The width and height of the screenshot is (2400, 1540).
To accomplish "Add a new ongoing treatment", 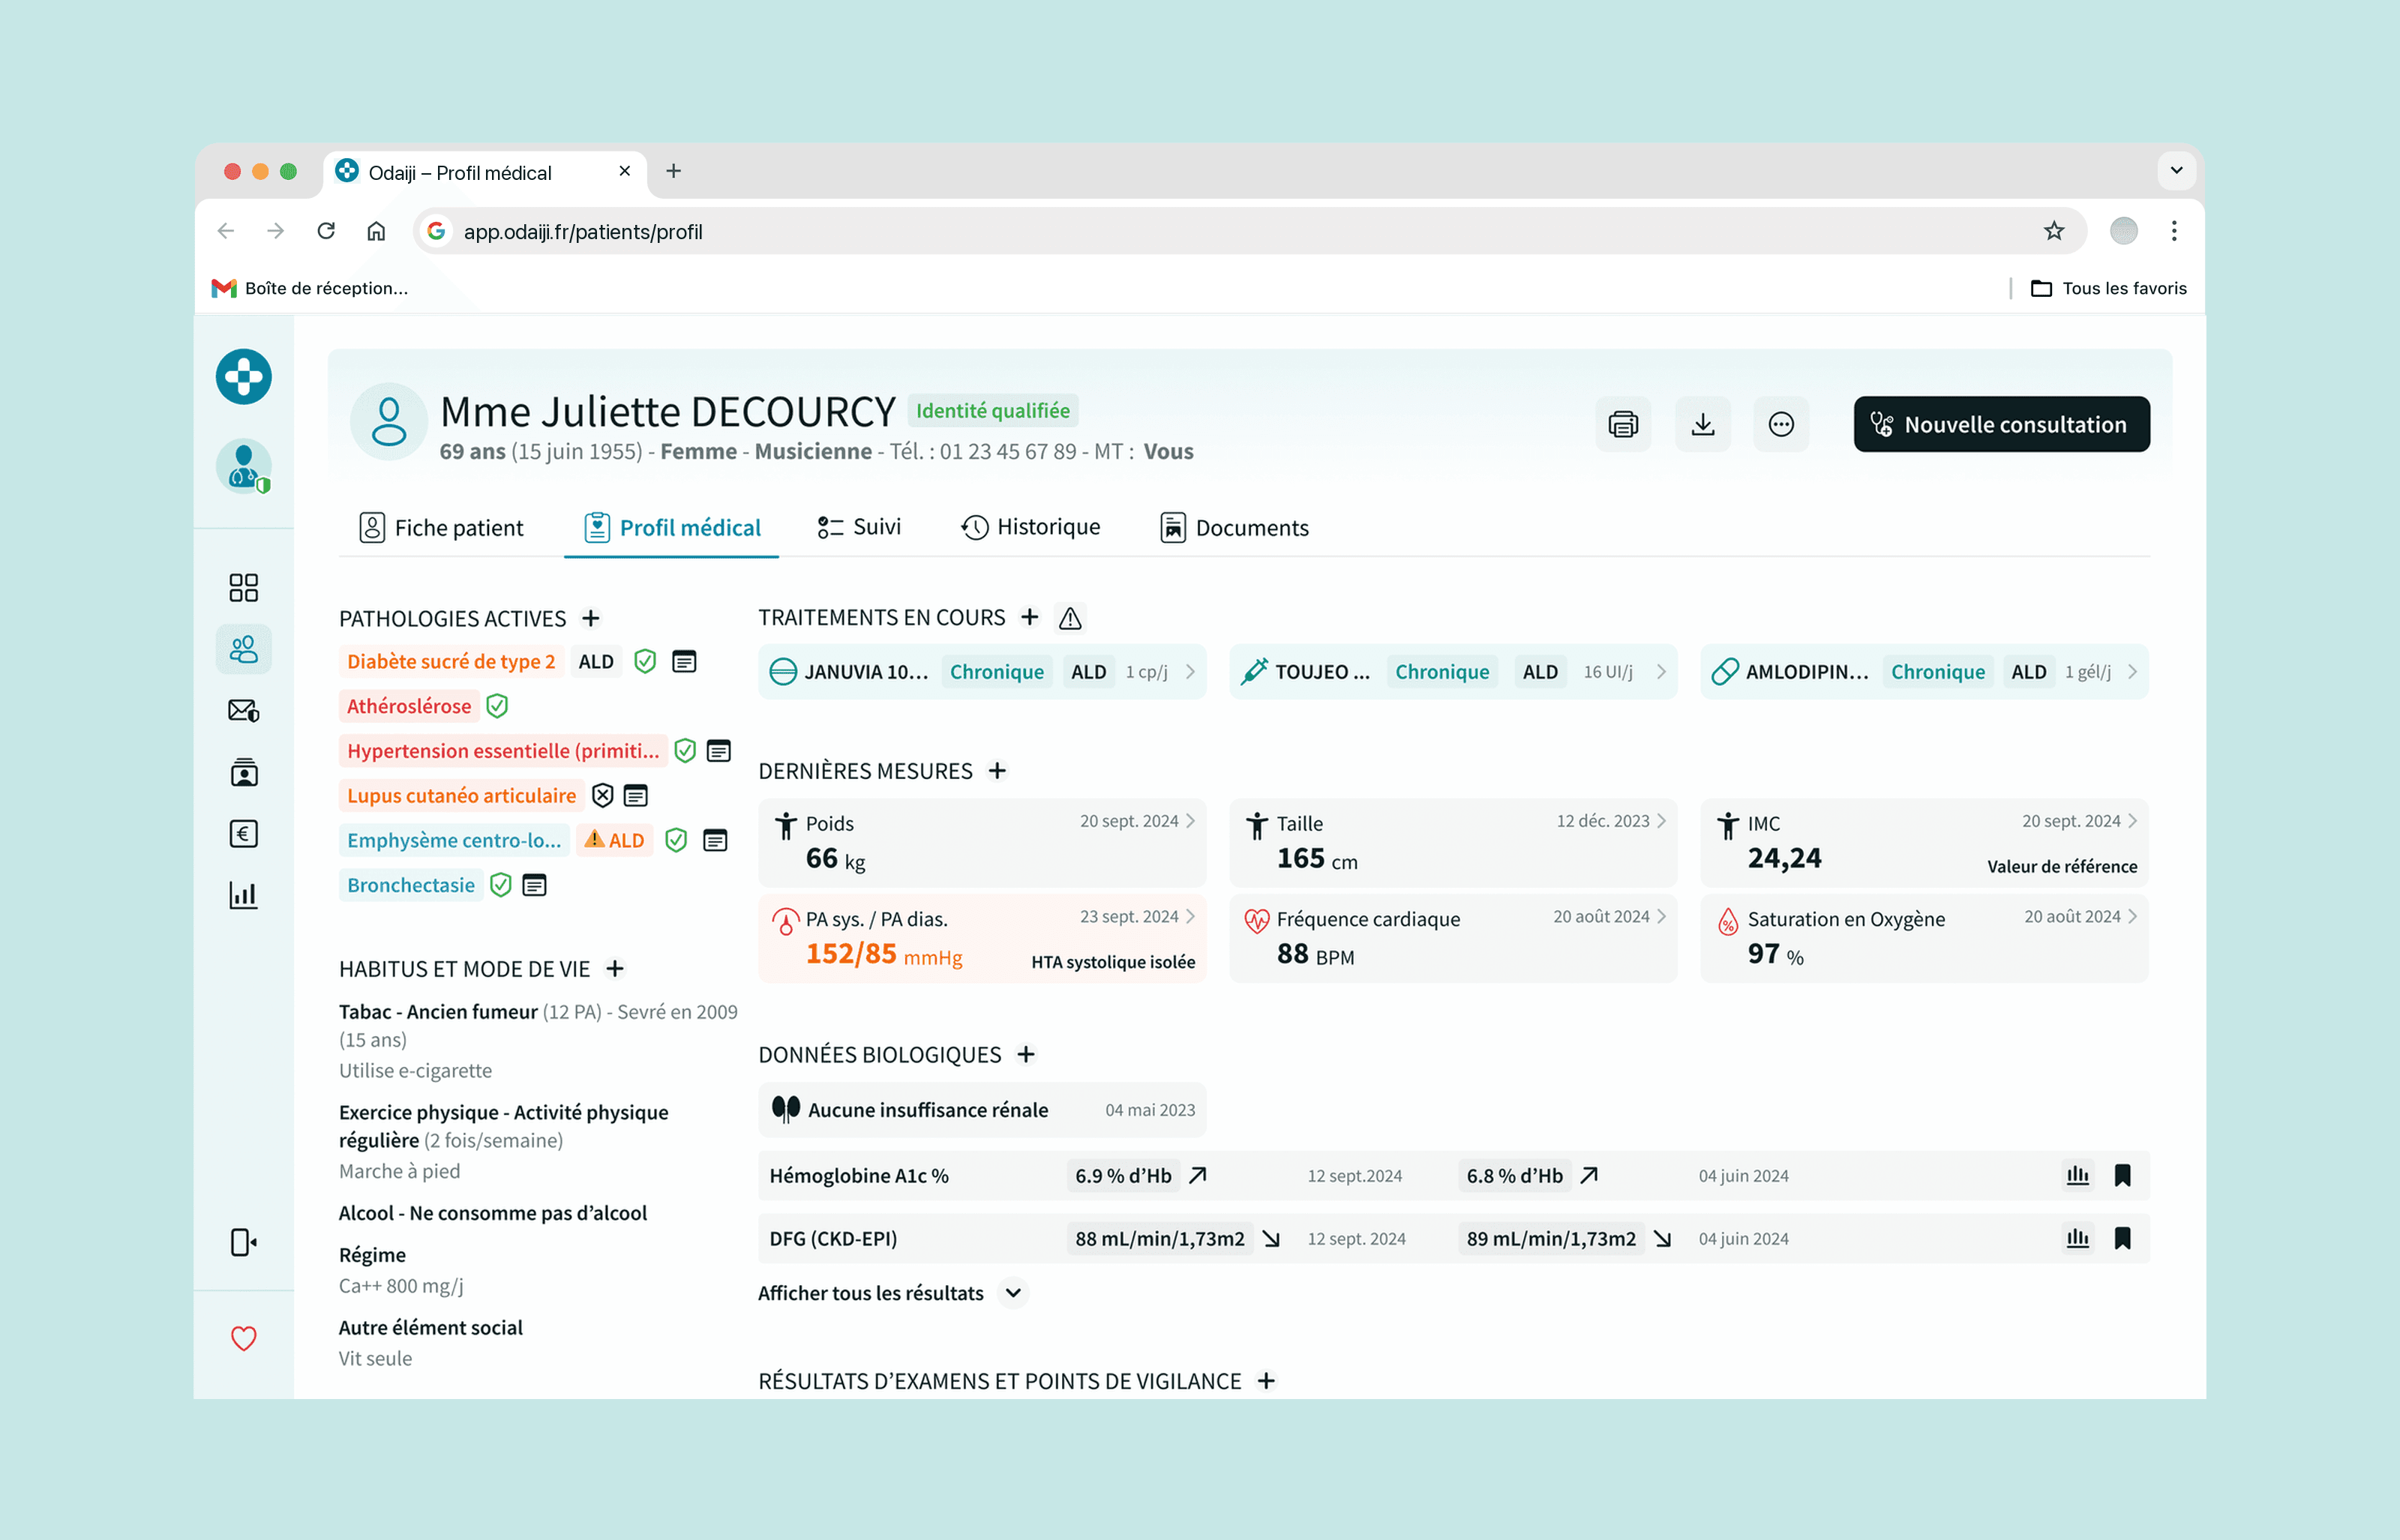I will click(1030, 617).
